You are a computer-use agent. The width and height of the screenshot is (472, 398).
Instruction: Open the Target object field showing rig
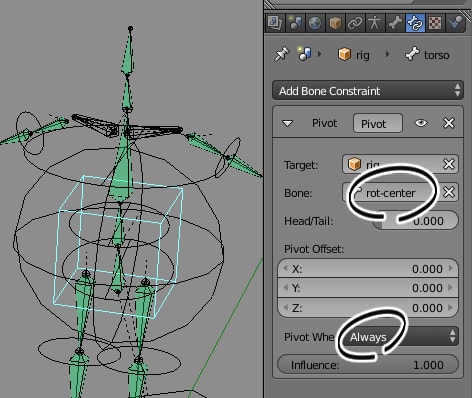click(x=392, y=164)
